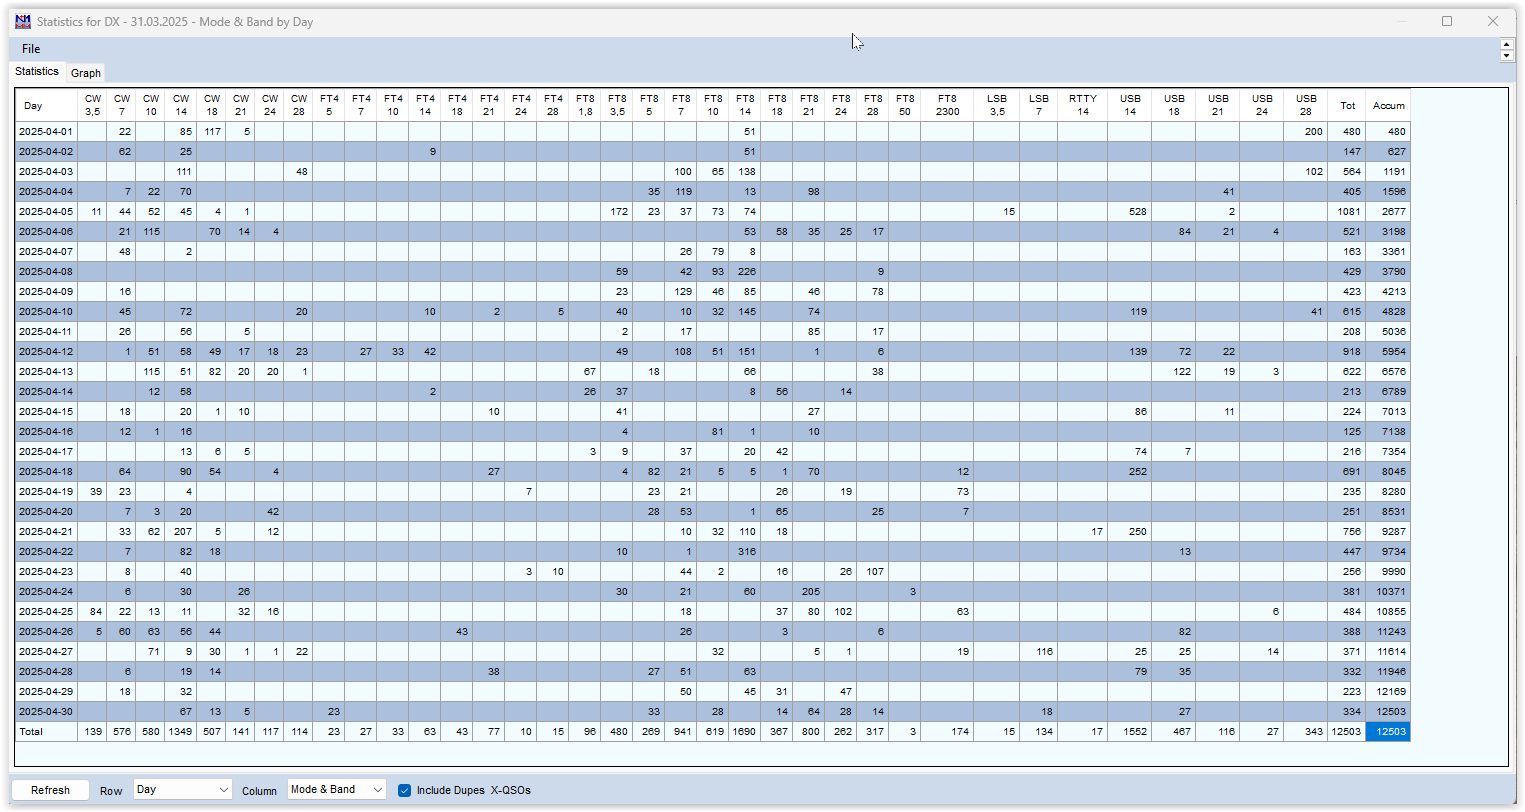Click the highlighted 12503 Accum total cell
The width and height of the screenshot is (1525, 812).
(1388, 732)
